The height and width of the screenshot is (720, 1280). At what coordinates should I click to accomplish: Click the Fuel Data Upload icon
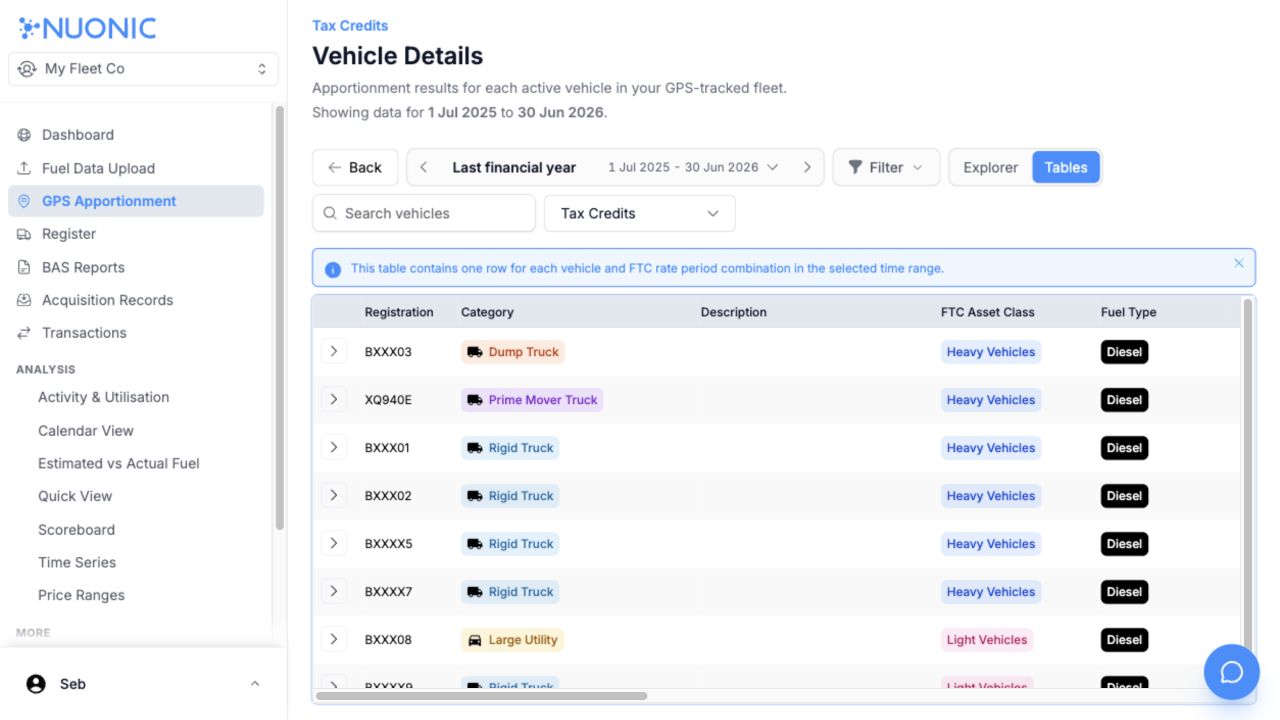coord(24,168)
